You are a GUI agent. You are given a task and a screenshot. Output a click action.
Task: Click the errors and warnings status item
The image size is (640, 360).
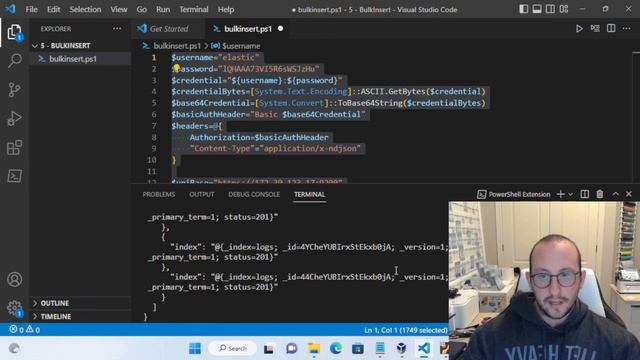[x=24, y=329]
